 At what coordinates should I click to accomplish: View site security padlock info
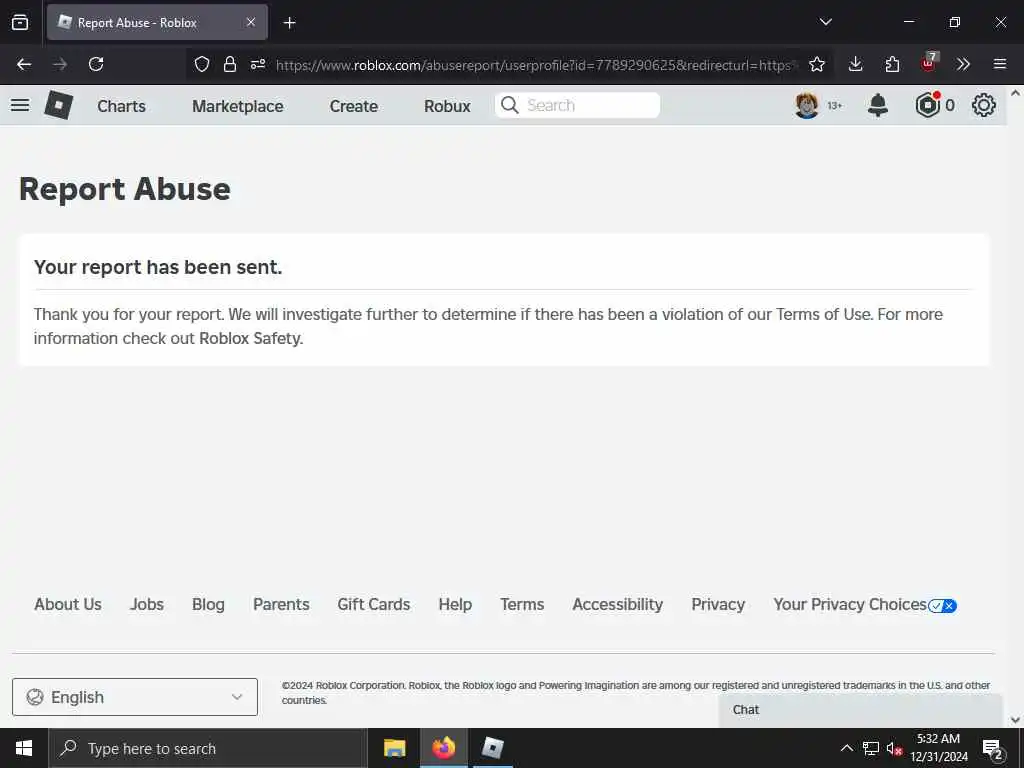230,64
